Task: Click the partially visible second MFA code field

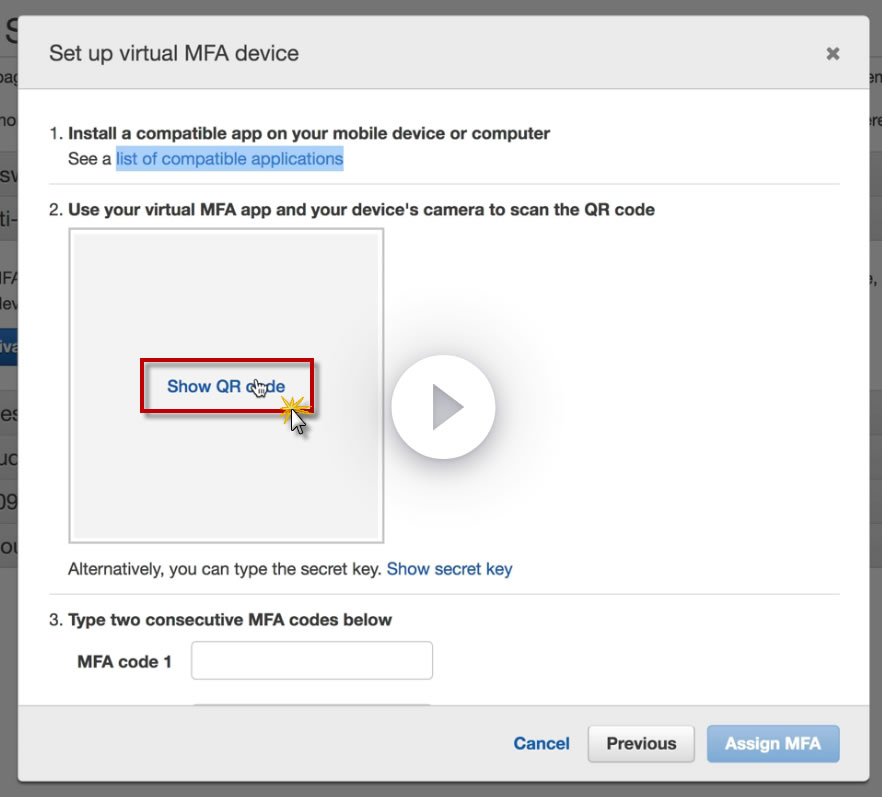Action: (x=312, y=705)
